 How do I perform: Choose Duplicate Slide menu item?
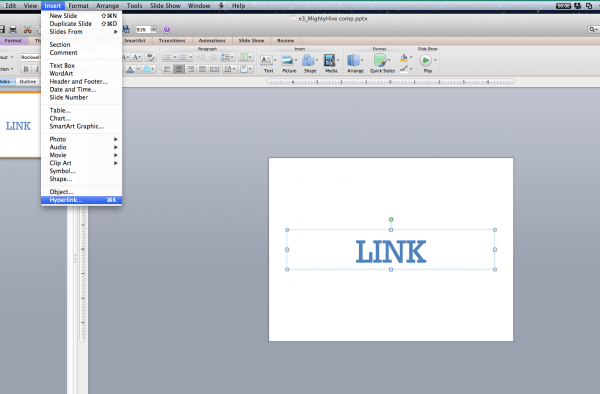82,24
